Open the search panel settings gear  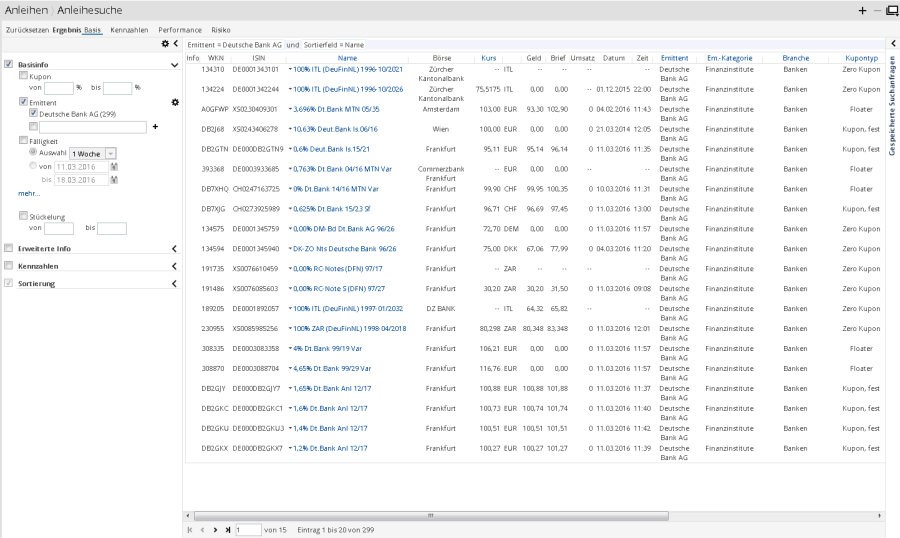(x=165, y=44)
